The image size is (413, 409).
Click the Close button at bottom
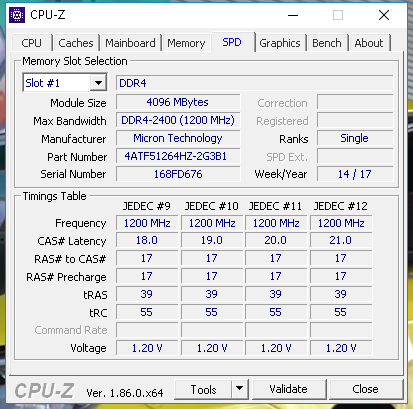tap(366, 389)
